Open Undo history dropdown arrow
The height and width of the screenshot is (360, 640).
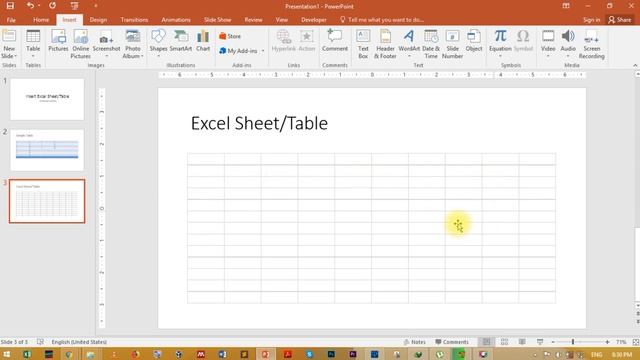(39, 6)
